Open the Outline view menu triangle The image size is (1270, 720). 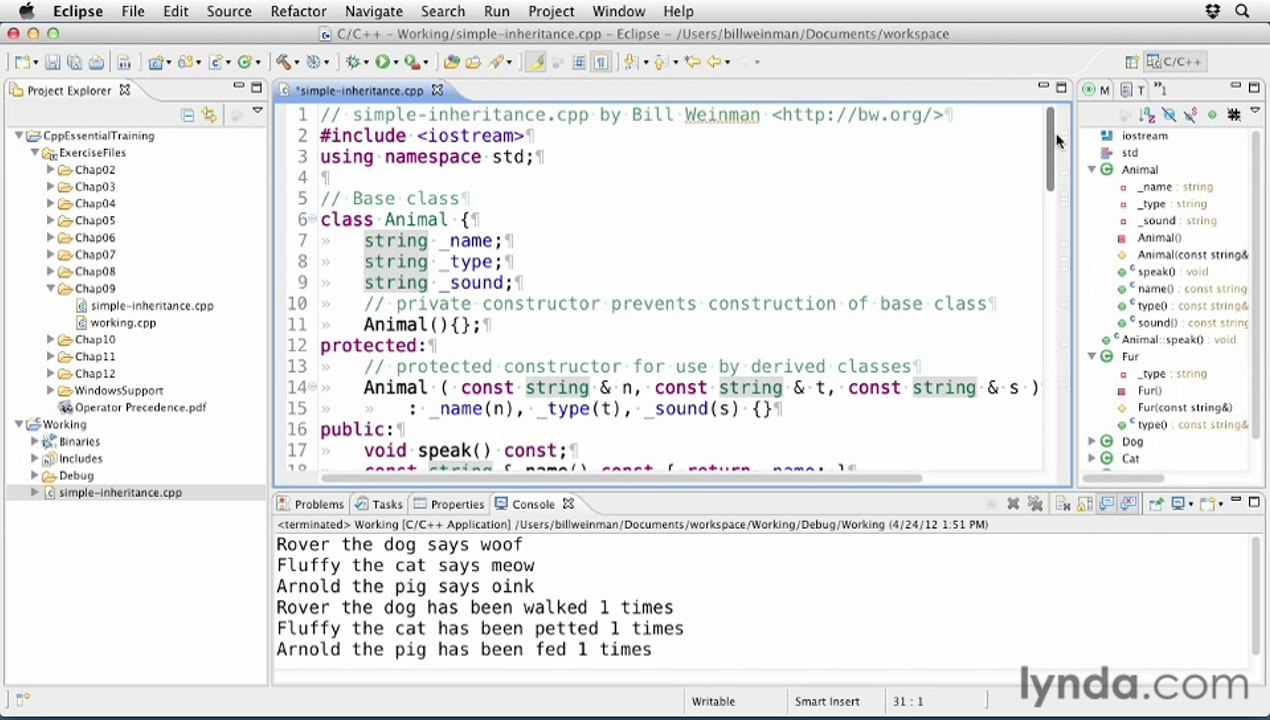pyautogui.click(x=1255, y=110)
